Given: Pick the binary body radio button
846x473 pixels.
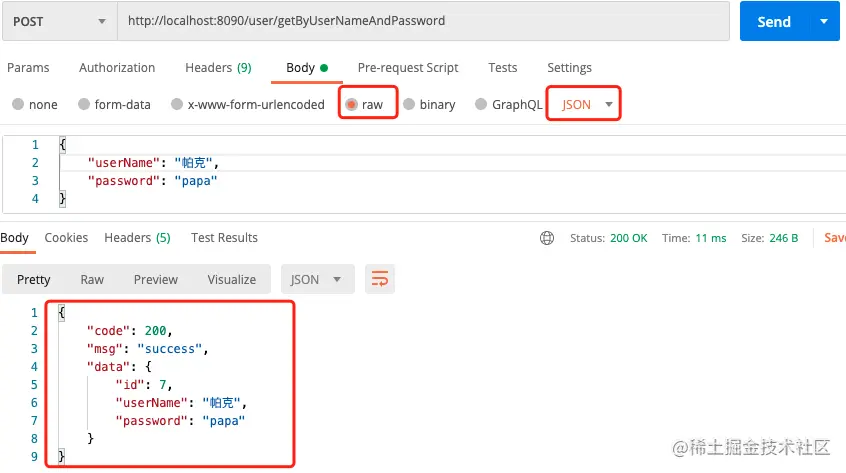Looking at the screenshot, I should click(409, 104).
